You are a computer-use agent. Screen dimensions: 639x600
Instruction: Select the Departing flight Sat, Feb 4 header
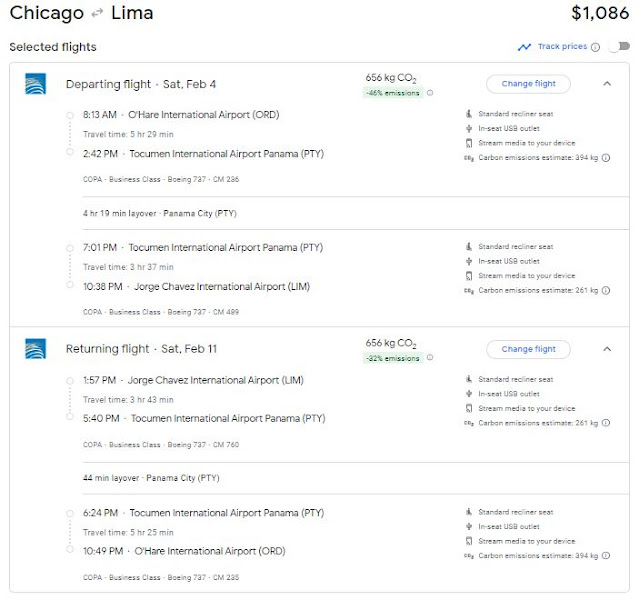point(140,84)
